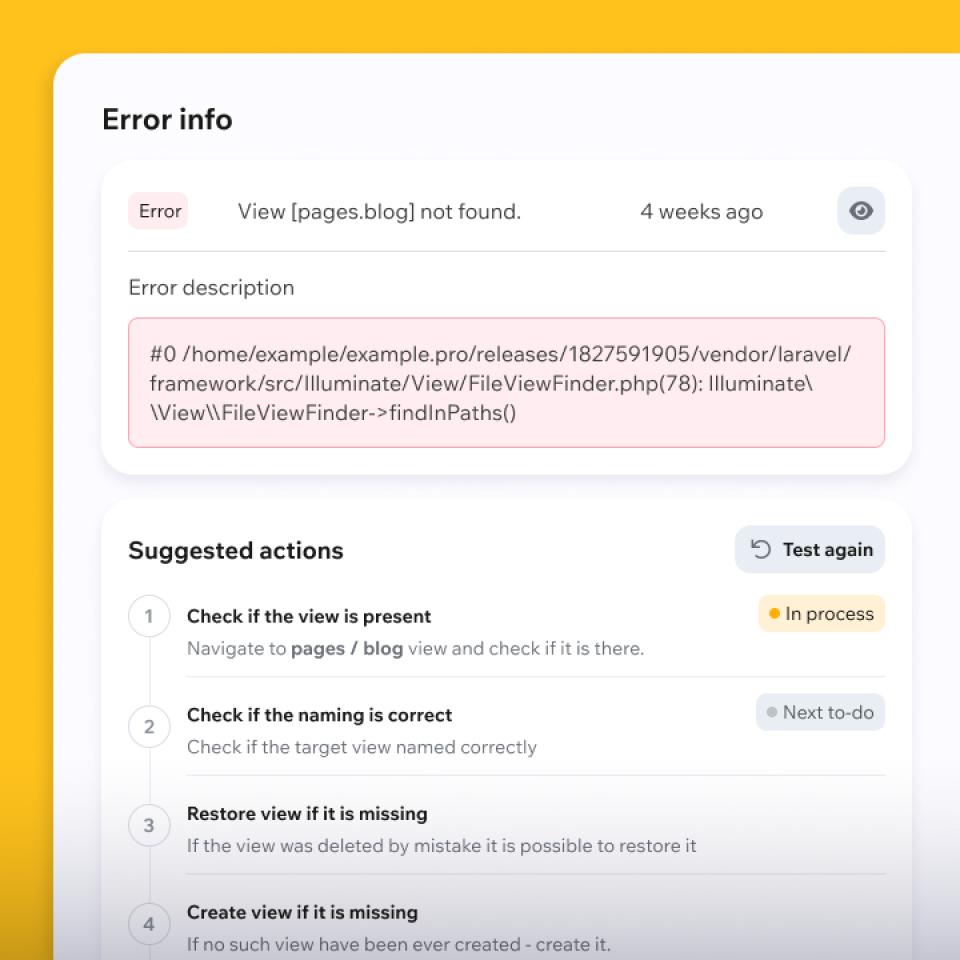The width and height of the screenshot is (960, 960).
Task: Expand 'Create view if it is missing'
Action: coord(302,912)
